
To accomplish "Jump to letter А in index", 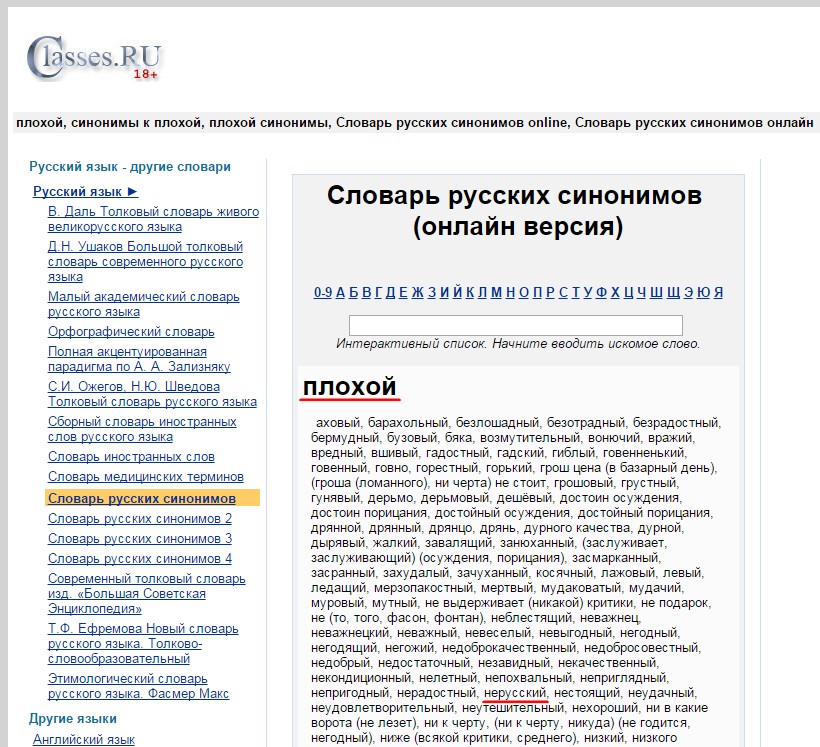I will point(340,292).
